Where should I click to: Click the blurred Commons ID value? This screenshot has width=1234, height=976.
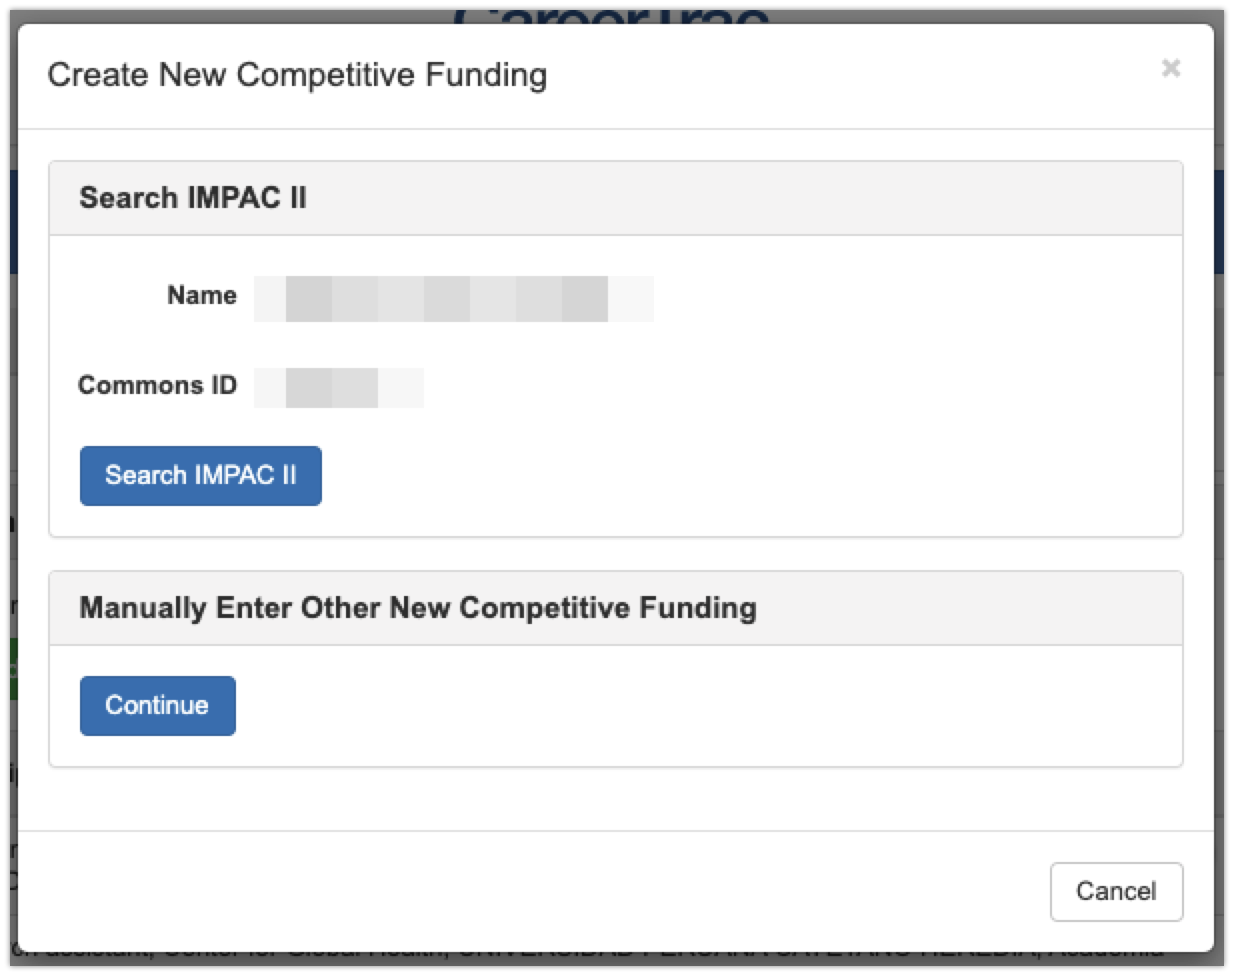point(338,388)
